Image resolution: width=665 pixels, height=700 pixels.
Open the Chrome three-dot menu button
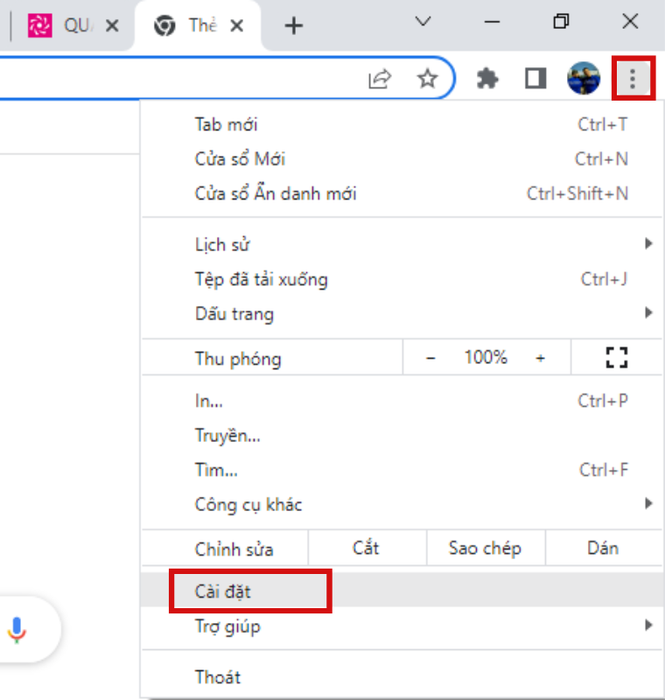tap(632, 79)
